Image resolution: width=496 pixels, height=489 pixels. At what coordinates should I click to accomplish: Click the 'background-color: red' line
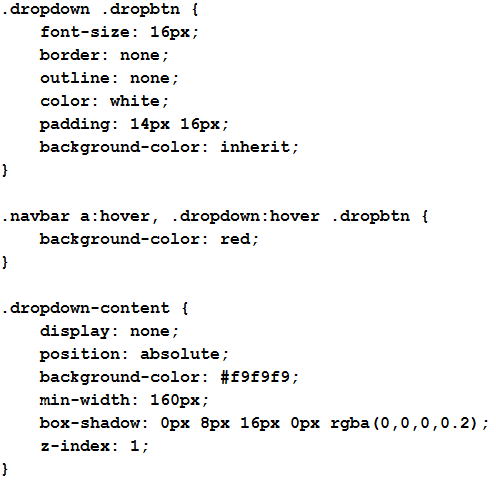[149, 239]
